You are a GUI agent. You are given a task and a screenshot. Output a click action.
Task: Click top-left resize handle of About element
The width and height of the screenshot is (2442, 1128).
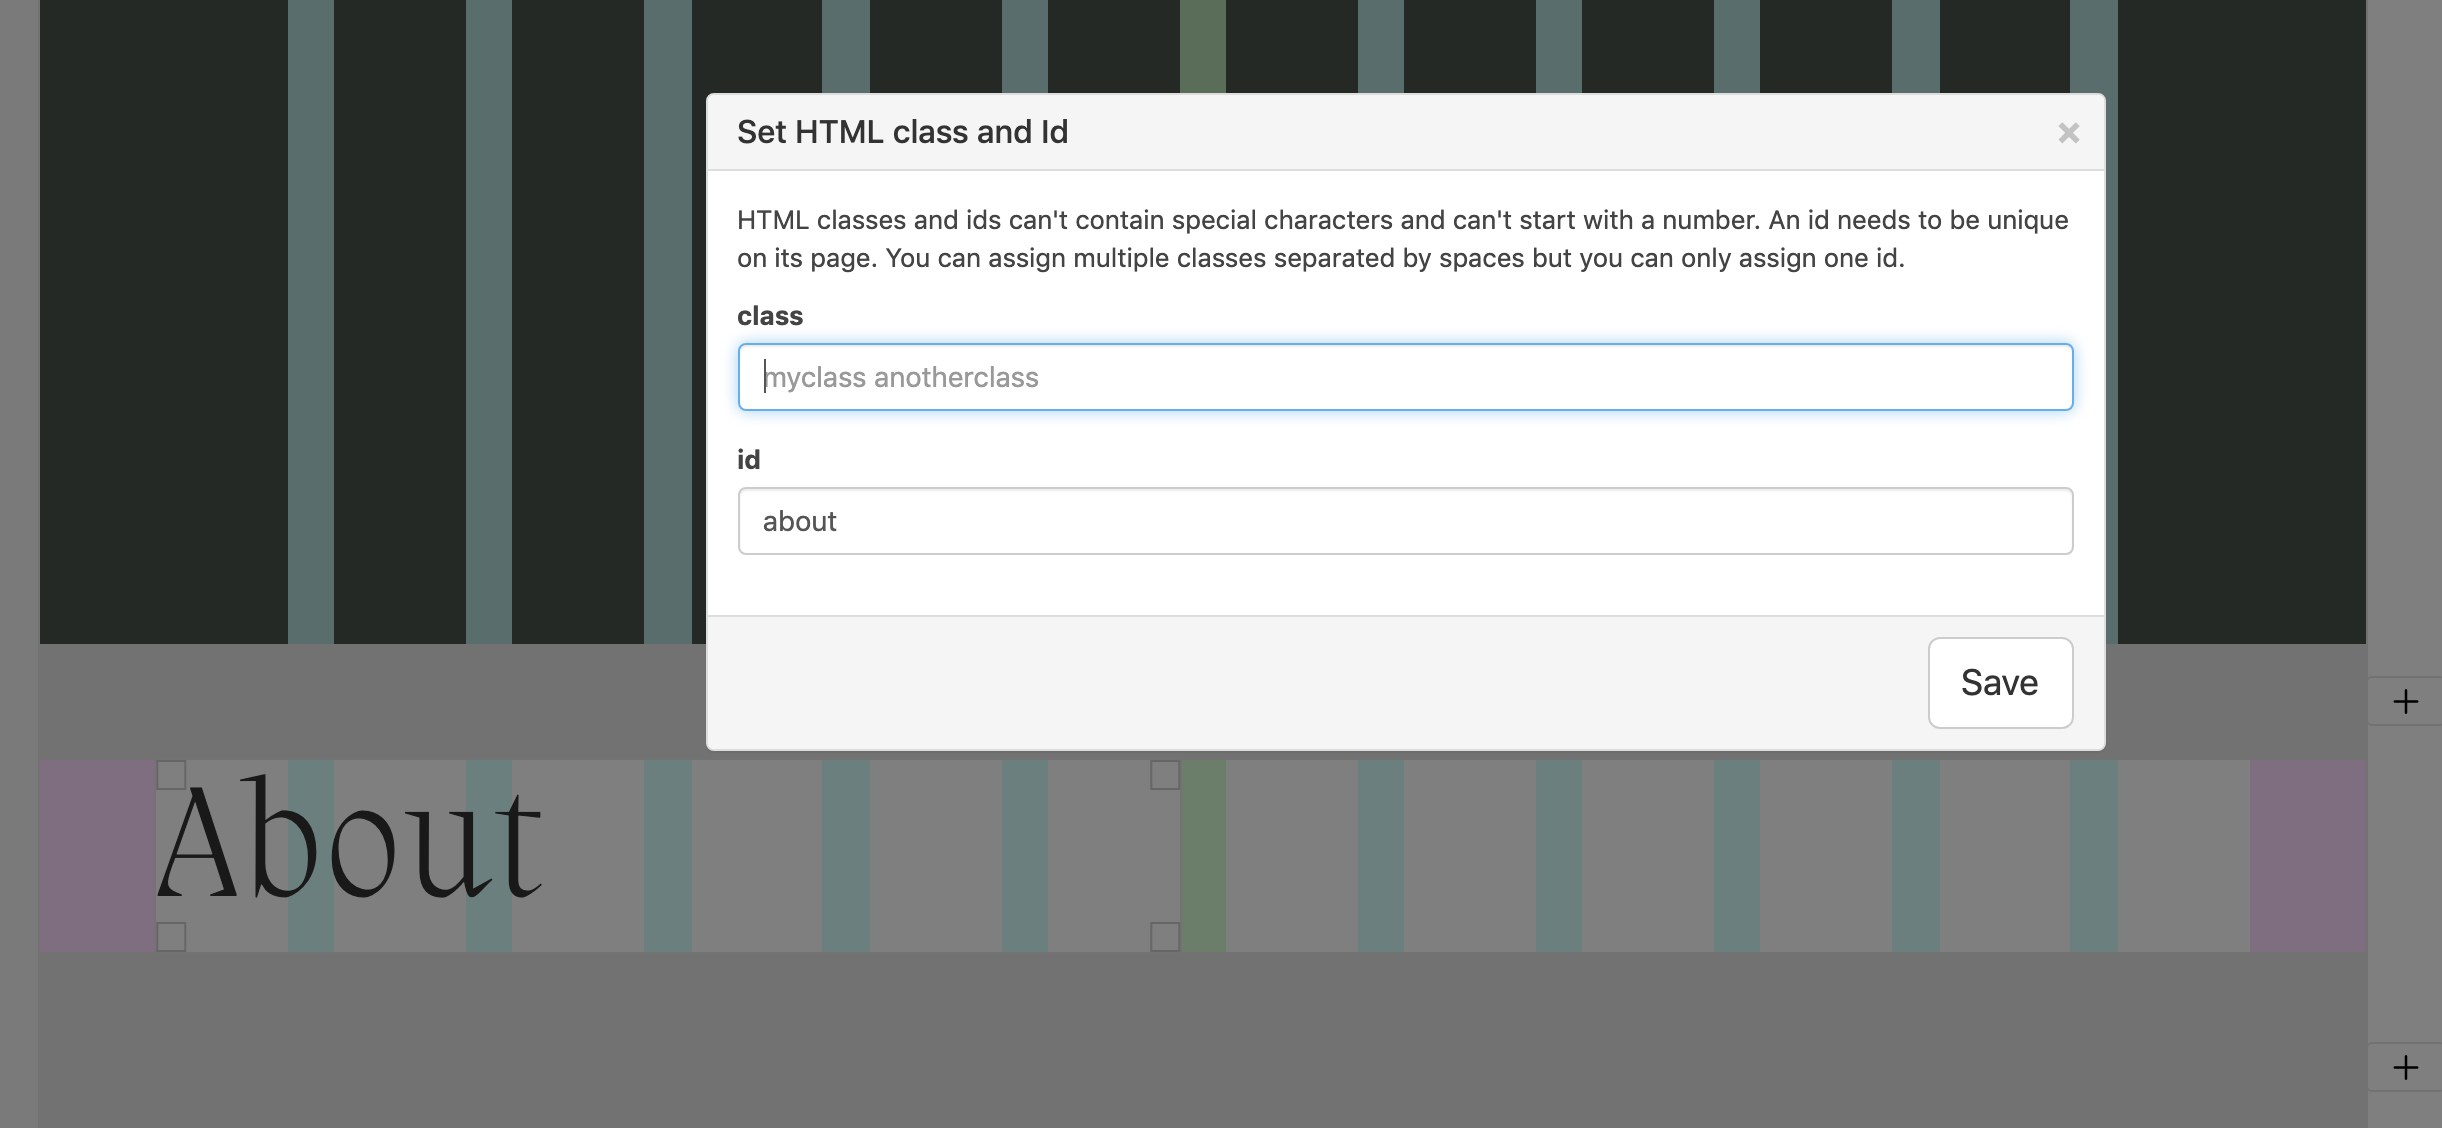[x=172, y=775]
